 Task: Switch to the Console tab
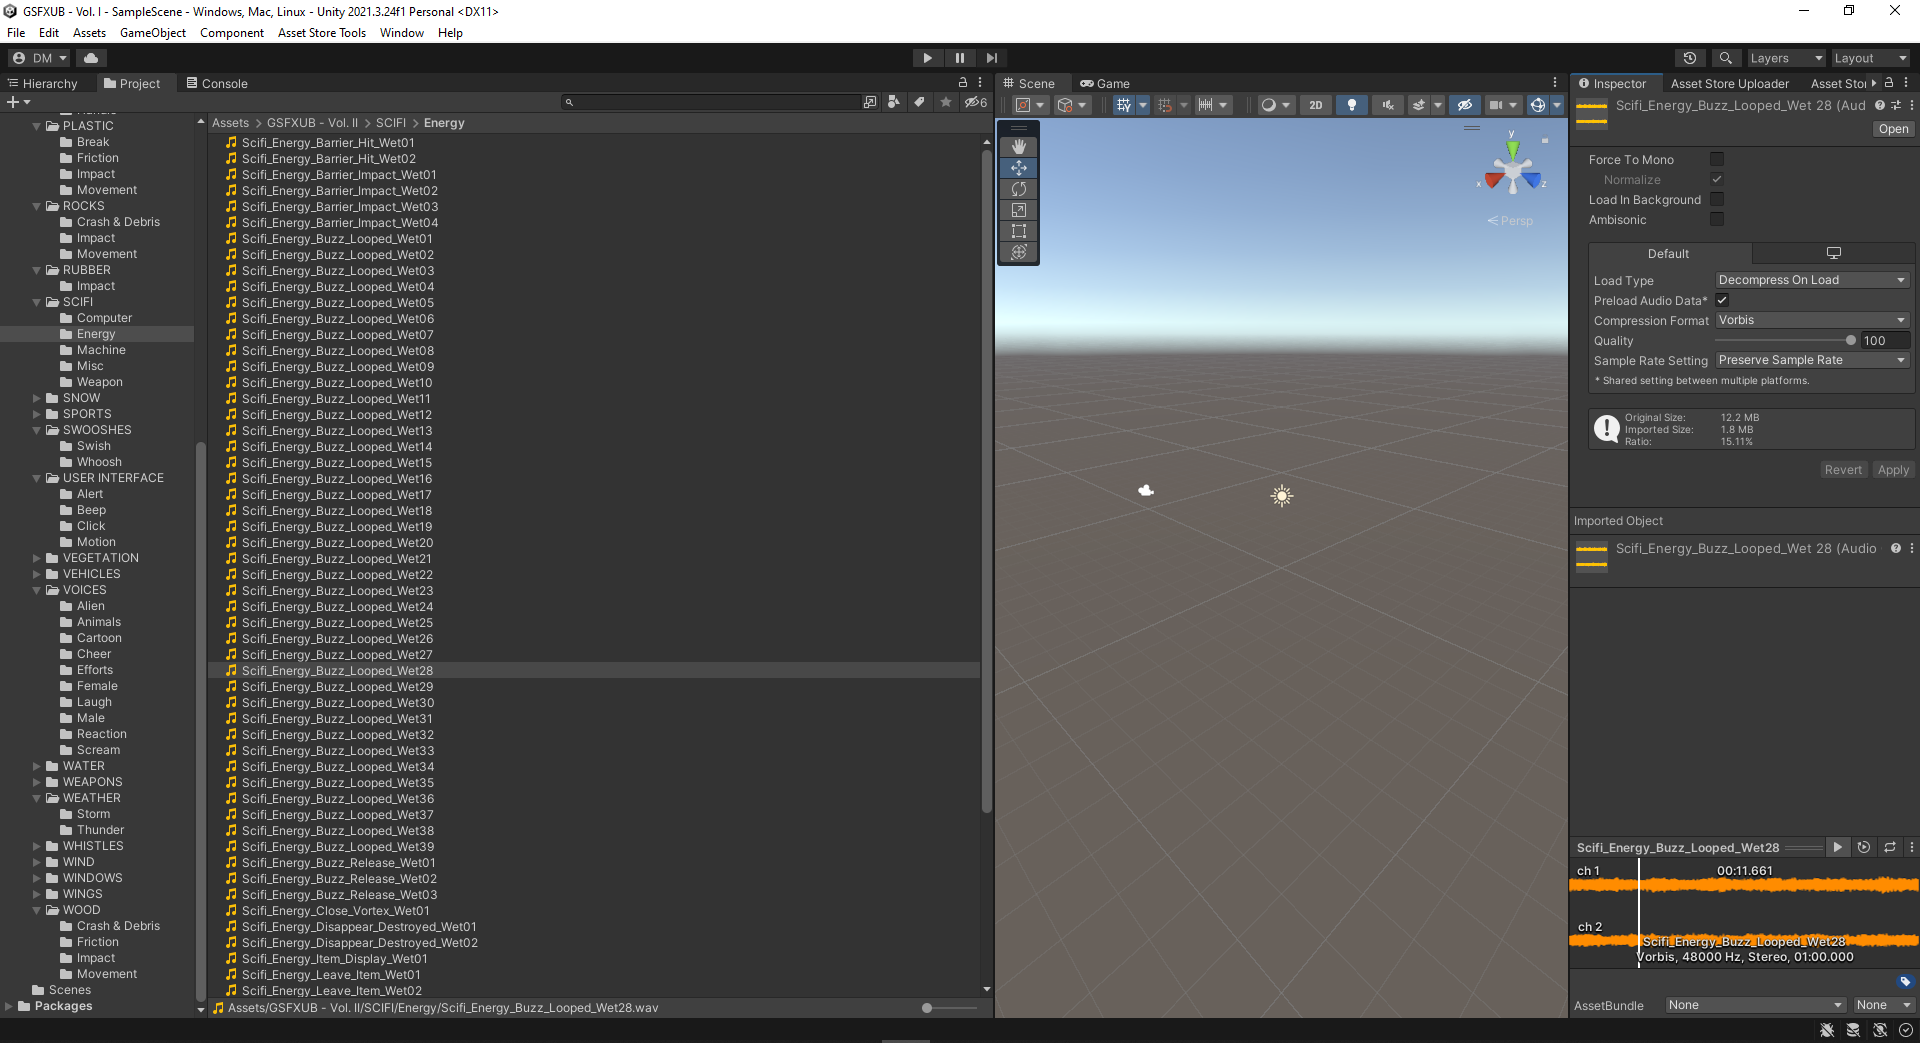(217, 83)
